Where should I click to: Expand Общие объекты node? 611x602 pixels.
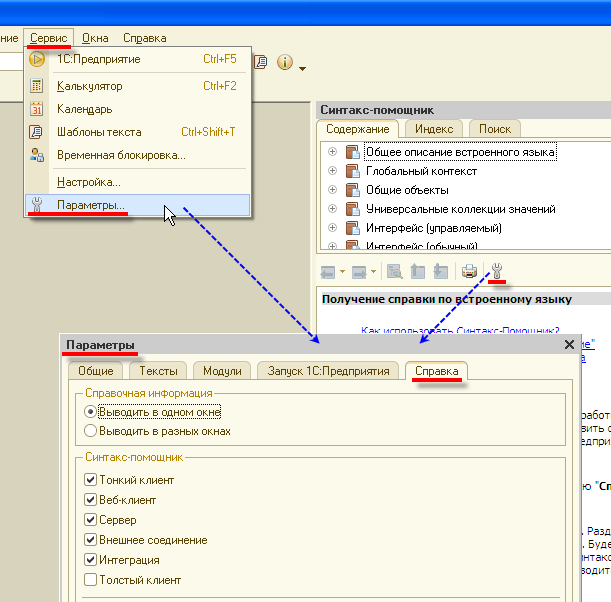(x=332, y=190)
